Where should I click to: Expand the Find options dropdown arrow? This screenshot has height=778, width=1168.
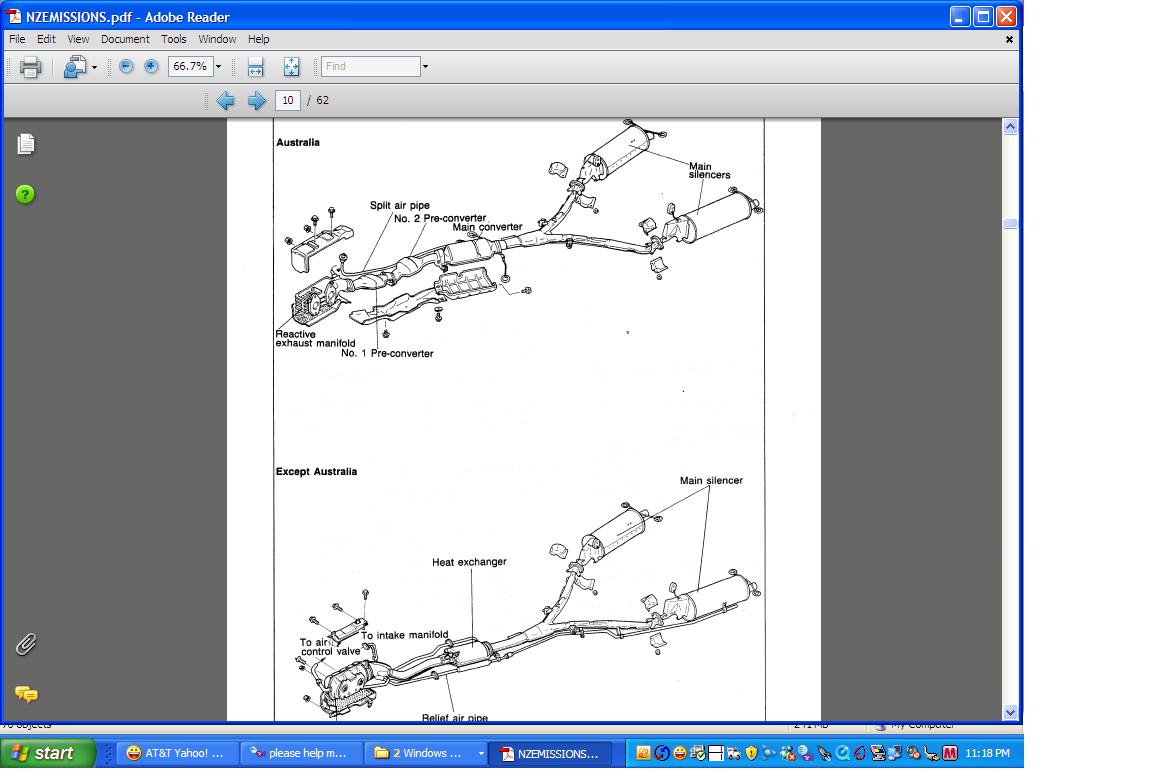tap(425, 67)
